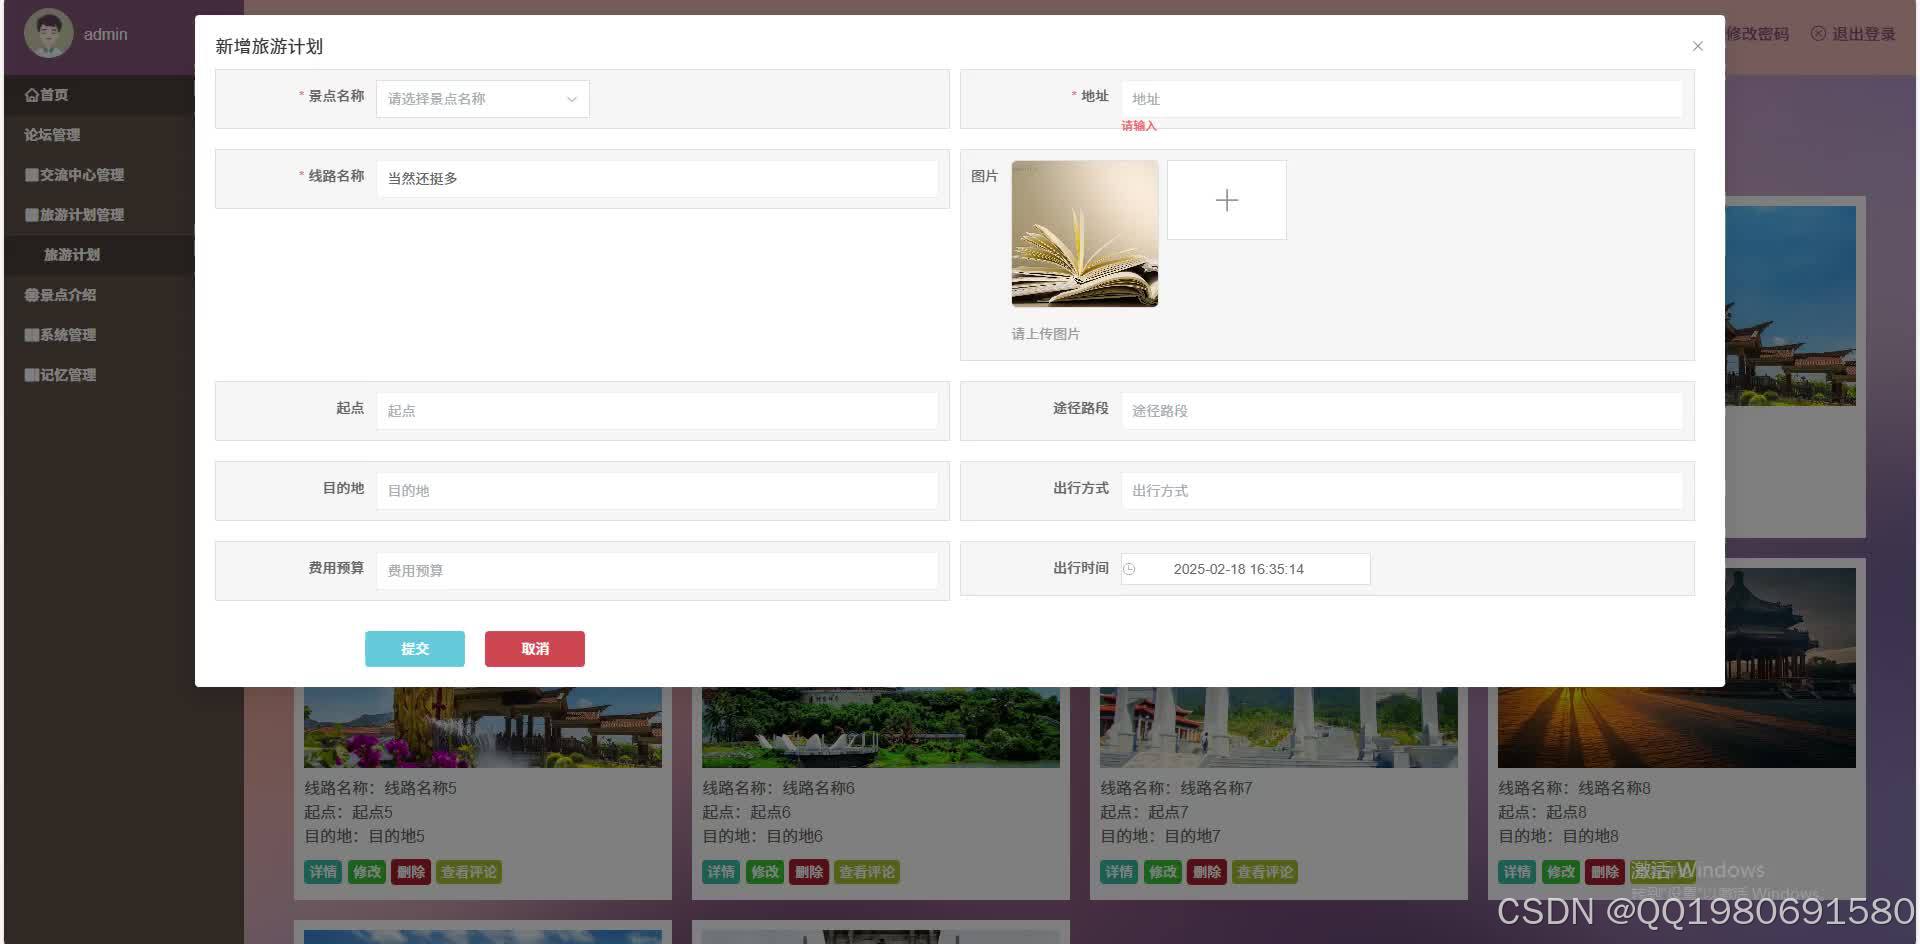Click the 费用预算 input field
Screen dimensions: 1920x944
coord(657,571)
